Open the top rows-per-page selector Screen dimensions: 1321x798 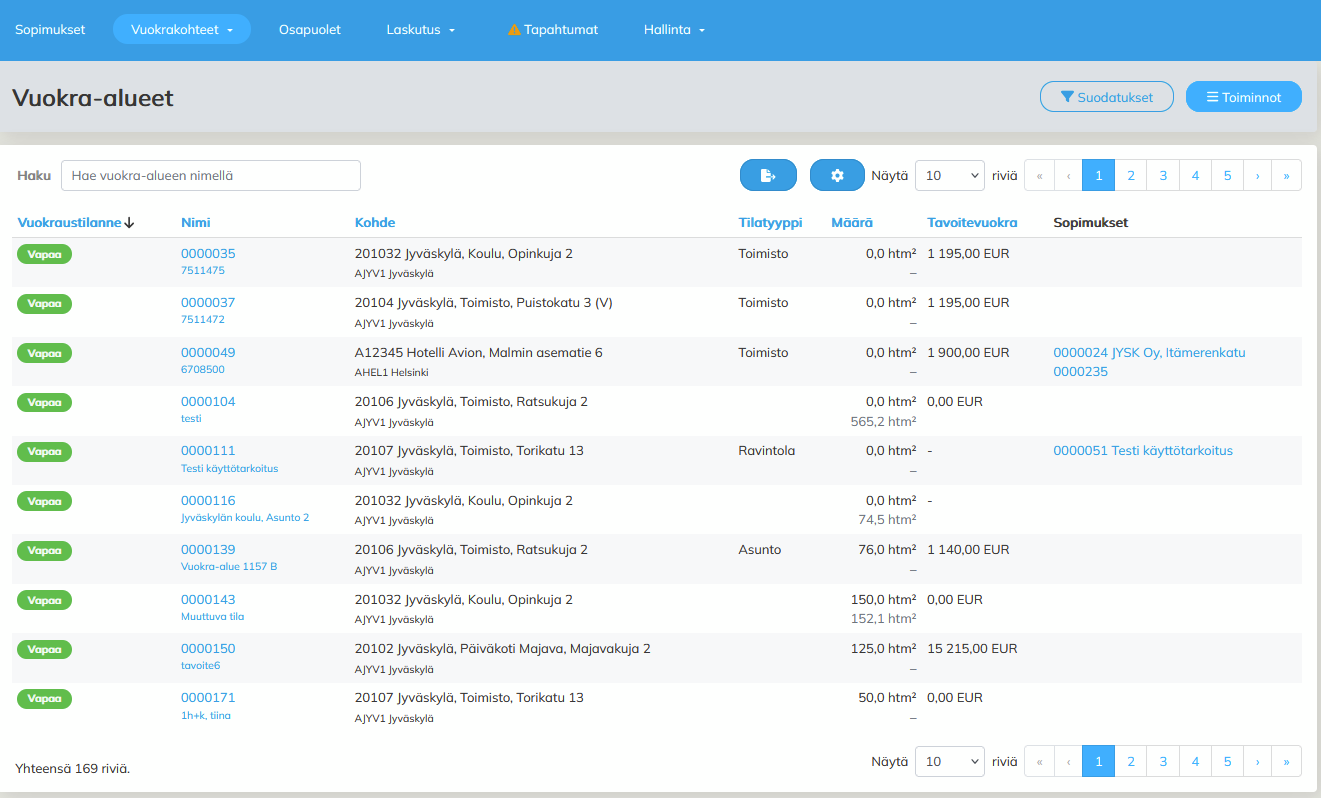pos(950,175)
